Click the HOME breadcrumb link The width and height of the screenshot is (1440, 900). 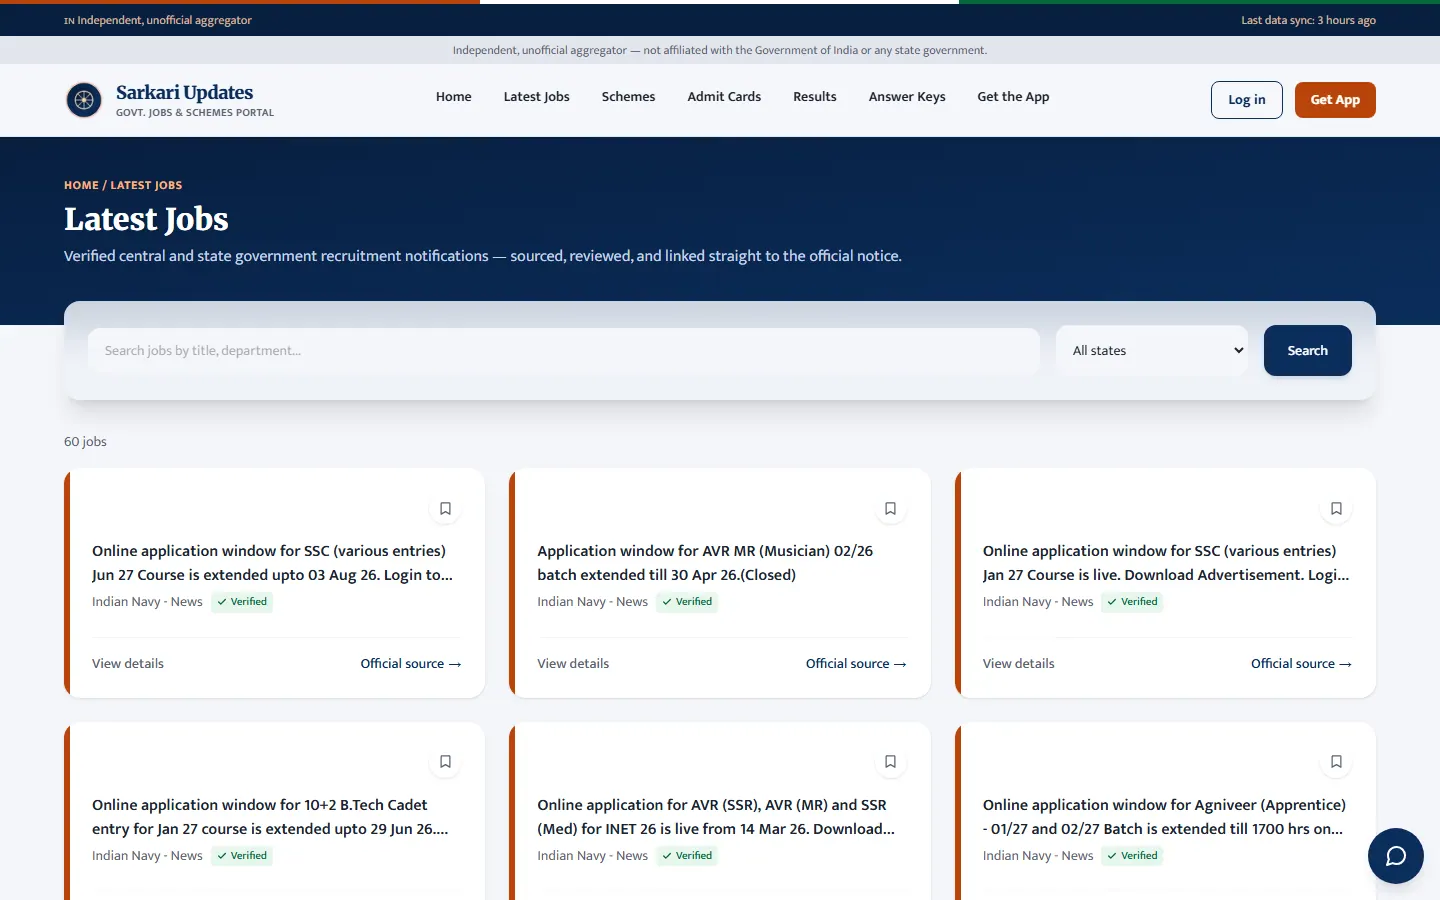coord(81,185)
